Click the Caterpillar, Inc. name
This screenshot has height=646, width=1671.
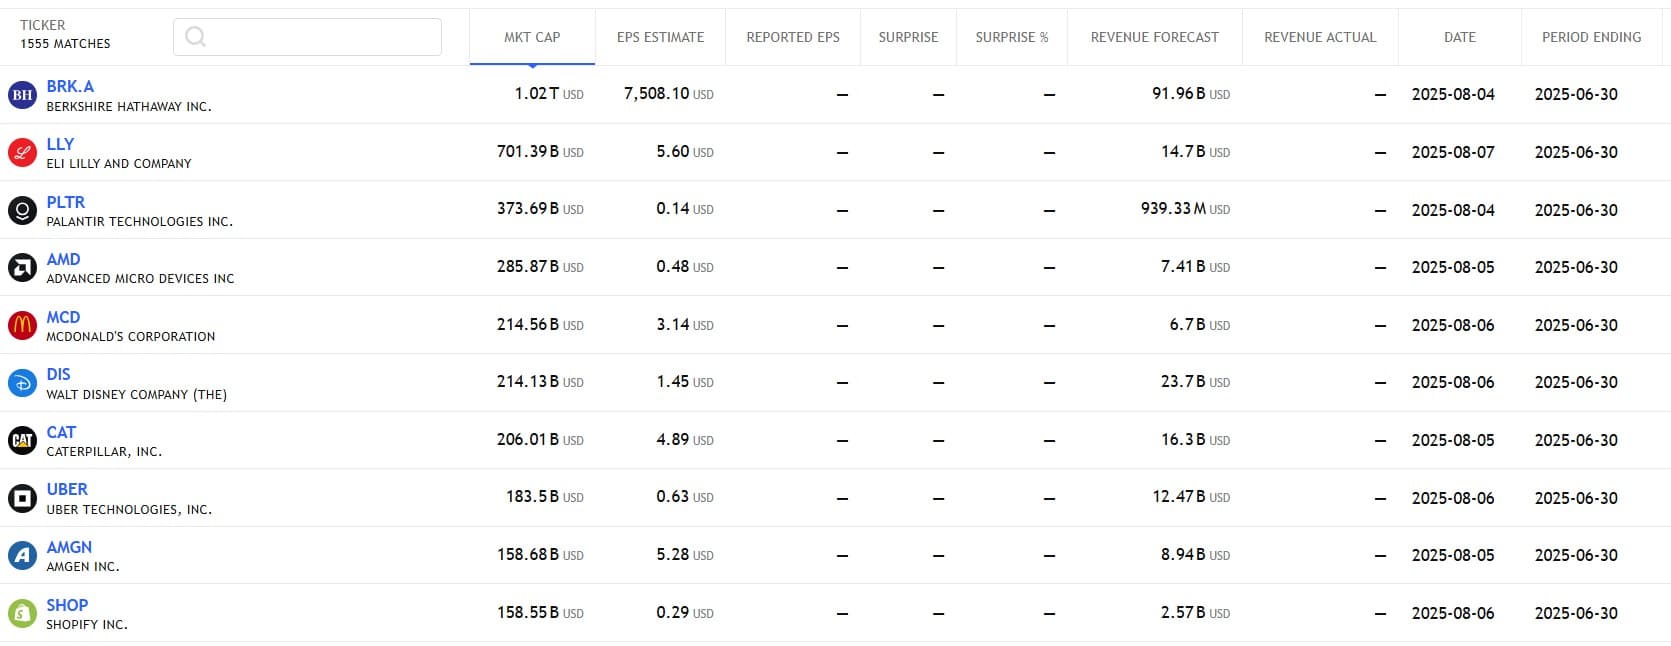click(x=104, y=452)
